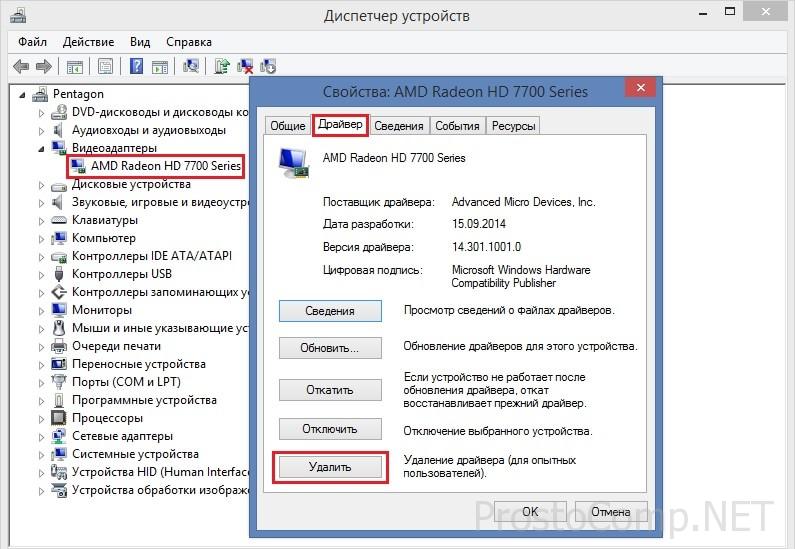Click the action pane toolbar icon

click(x=160, y=66)
